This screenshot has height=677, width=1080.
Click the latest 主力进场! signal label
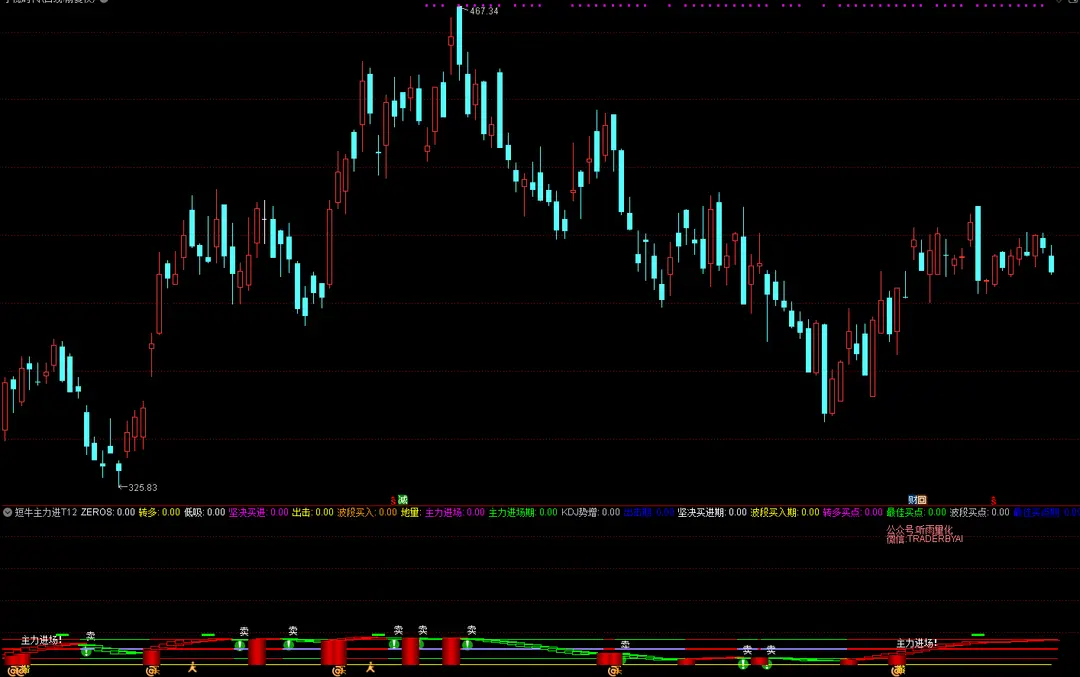click(x=916, y=643)
